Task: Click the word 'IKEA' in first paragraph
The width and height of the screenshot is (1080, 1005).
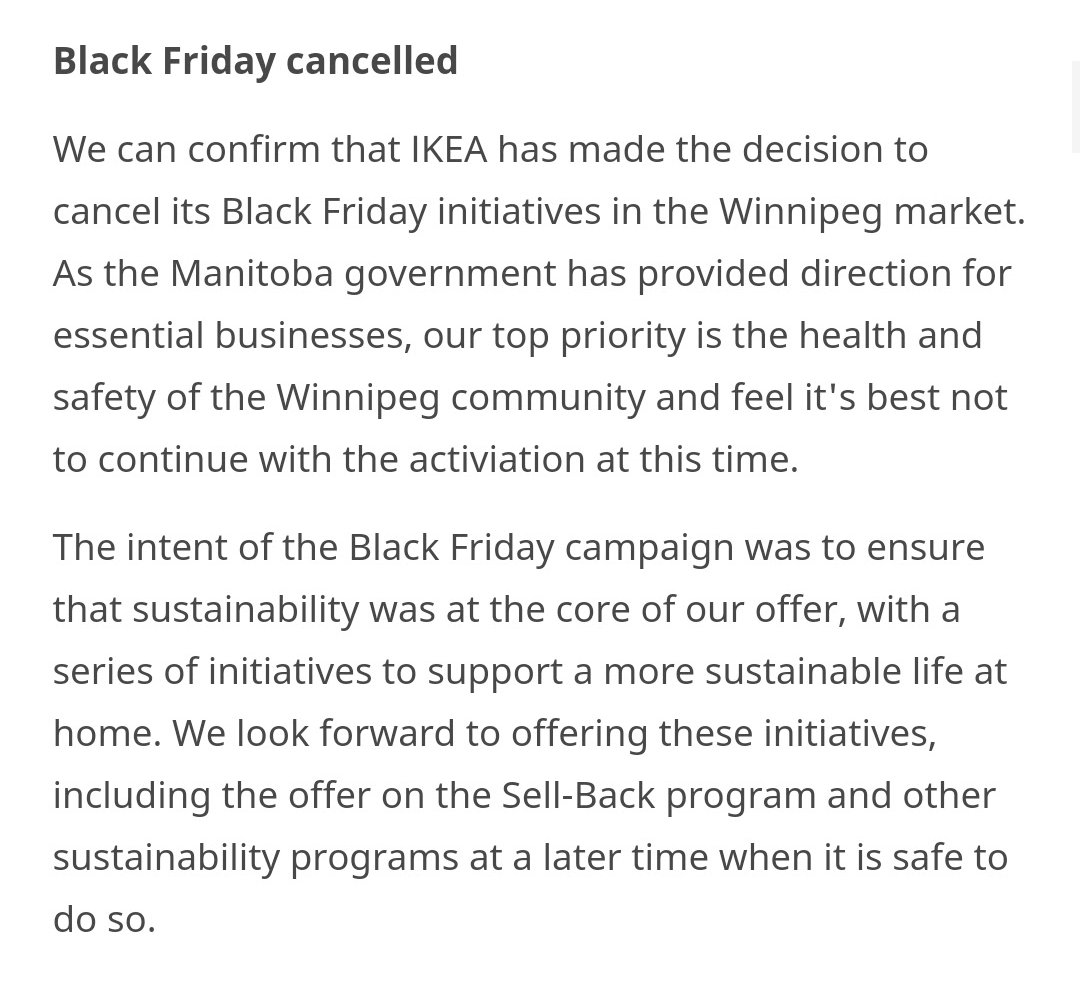Action: click(x=449, y=149)
